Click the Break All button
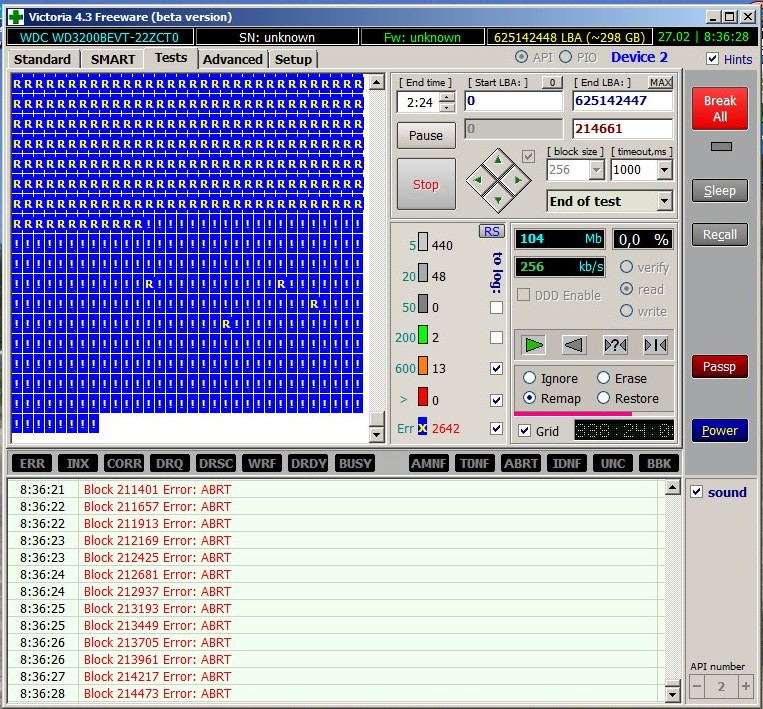The width and height of the screenshot is (763, 709). [x=719, y=108]
